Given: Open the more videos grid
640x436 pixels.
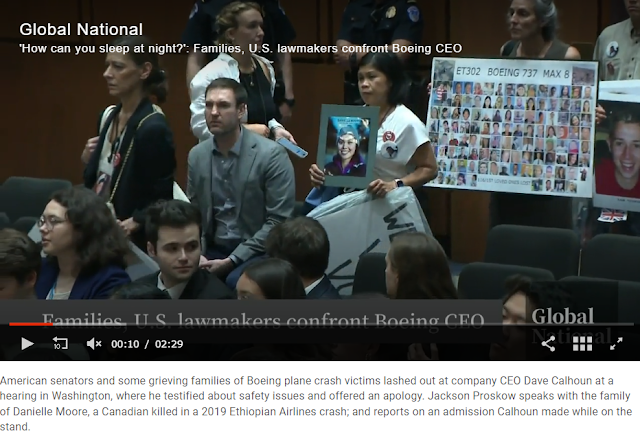Looking at the screenshot, I should (582, 344).
